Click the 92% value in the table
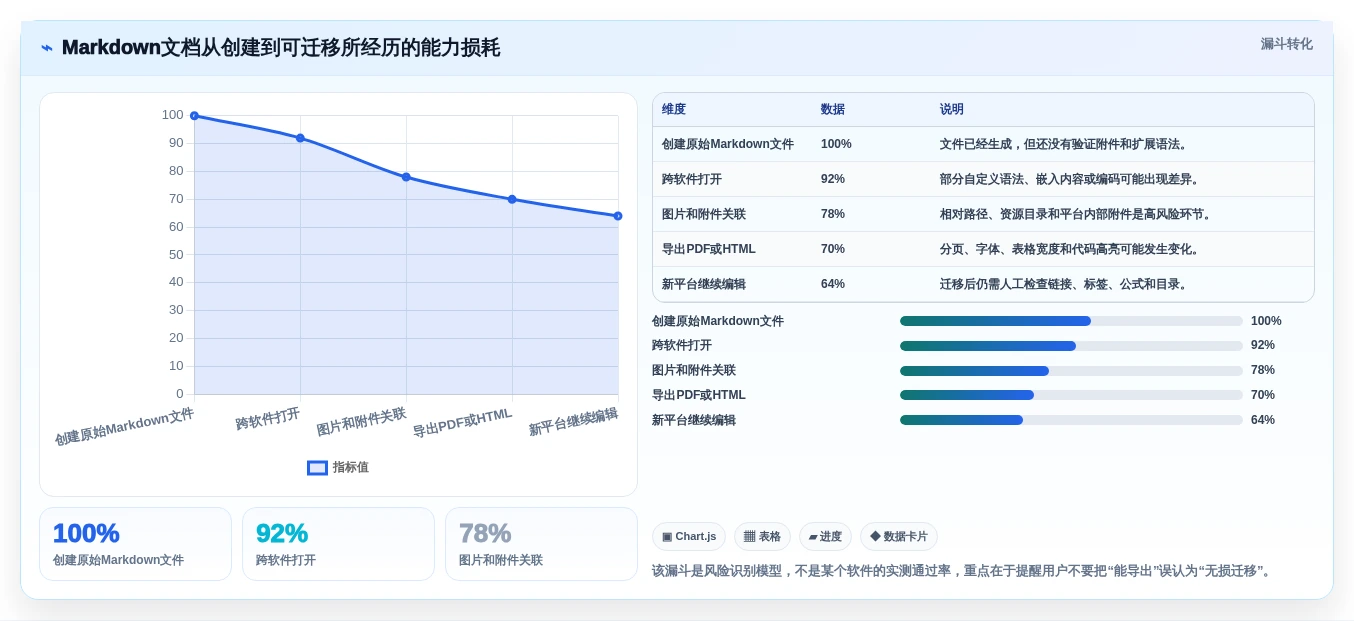Viewport: 1354px width, 621px height. point(833,179)
